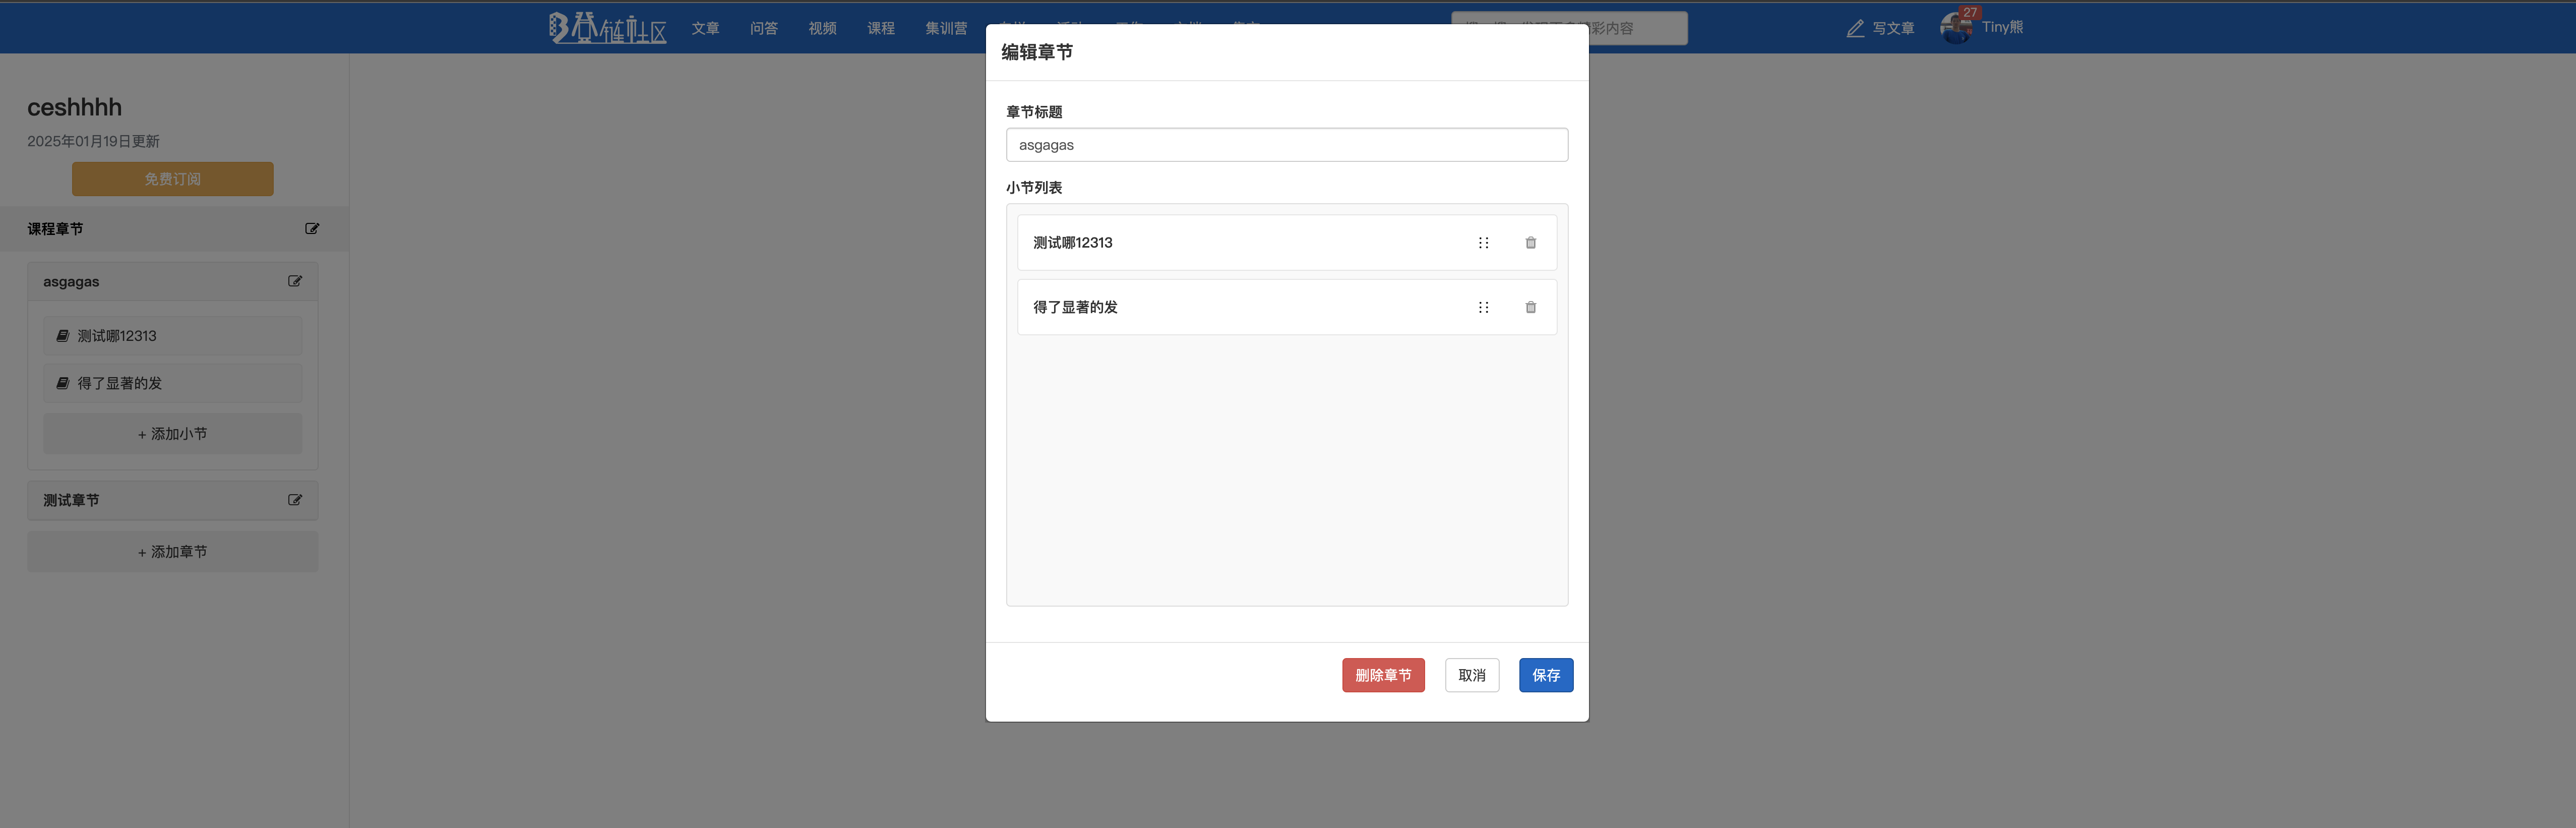
Task: Click the search box in top bar
Action: (1638, 28)
